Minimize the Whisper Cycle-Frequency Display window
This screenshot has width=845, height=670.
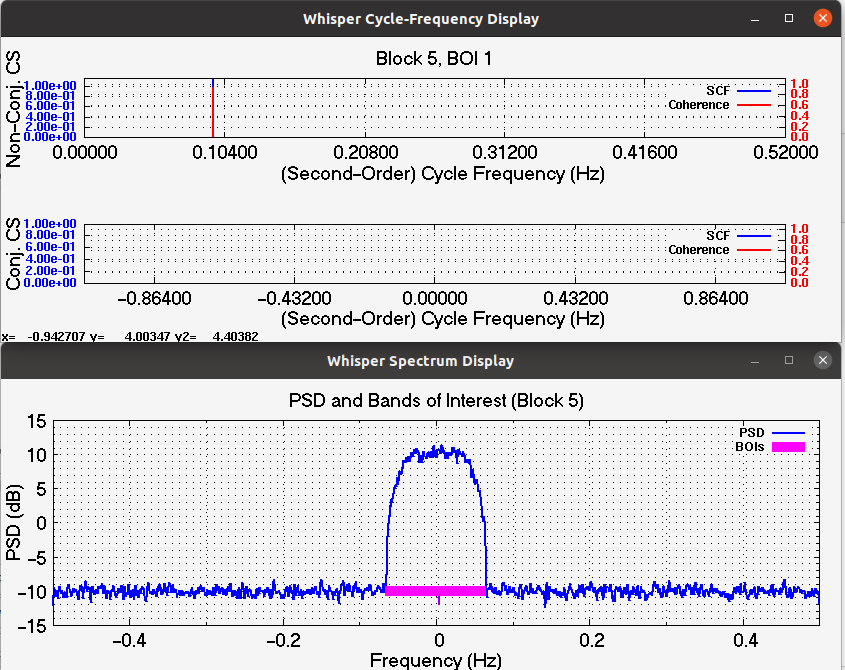[757, 18]
